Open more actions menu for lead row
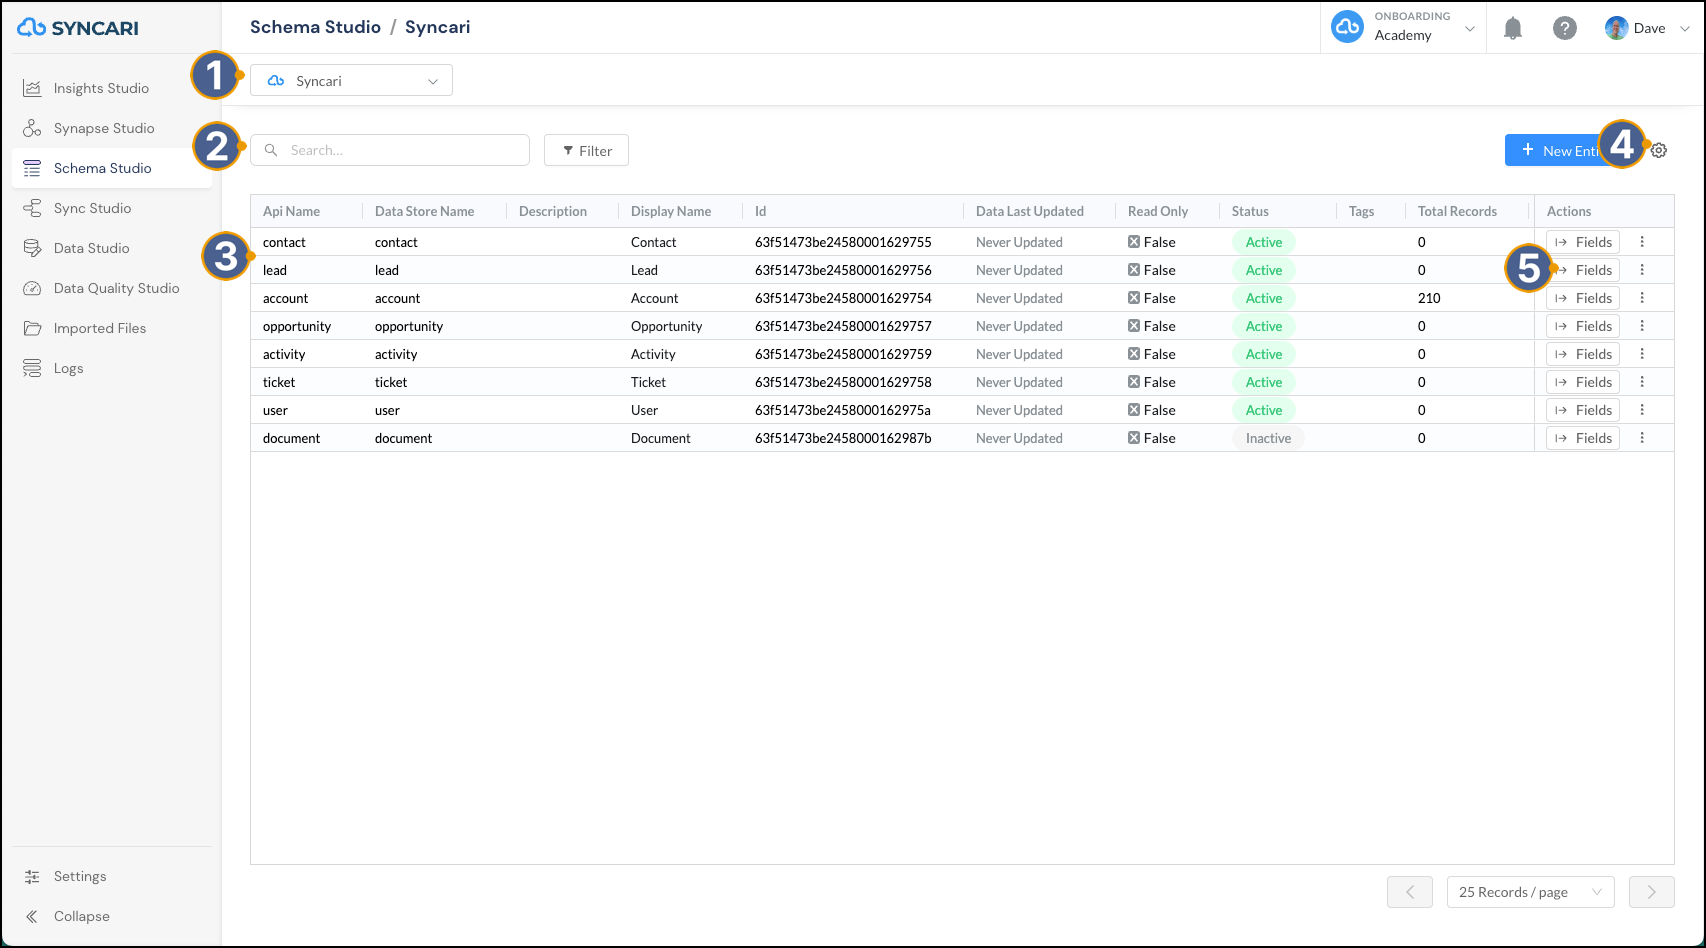The image size is (1706, 948). [1642, 270]
